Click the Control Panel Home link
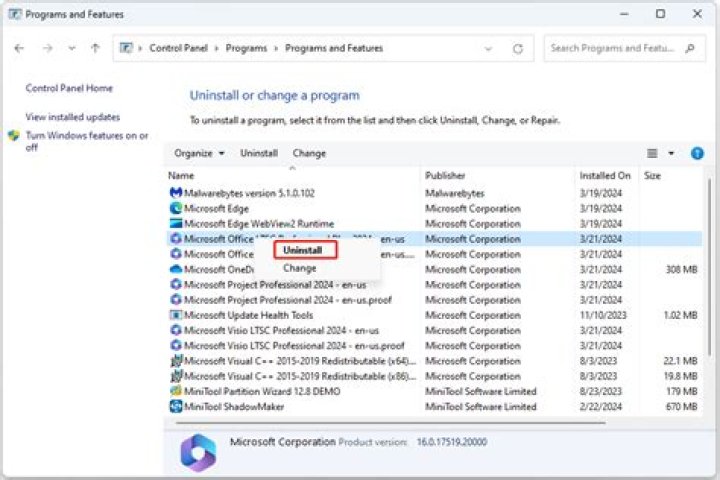 coord(69,88)
